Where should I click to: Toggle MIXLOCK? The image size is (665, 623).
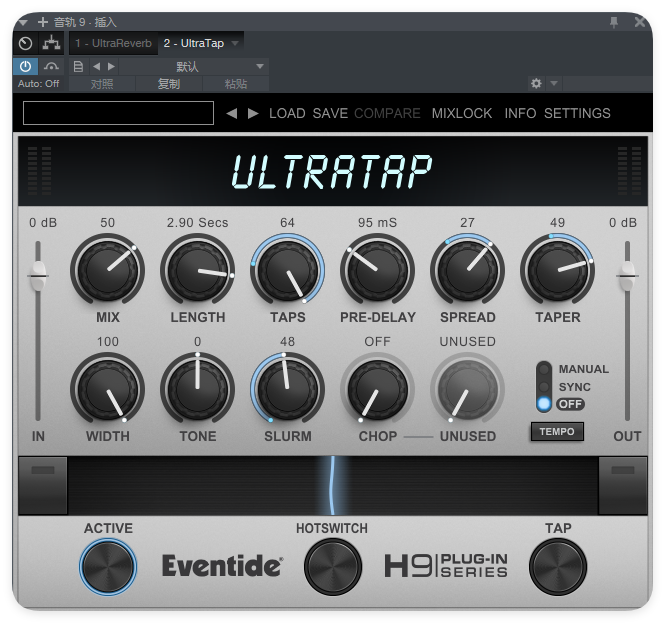pos(462,113)
